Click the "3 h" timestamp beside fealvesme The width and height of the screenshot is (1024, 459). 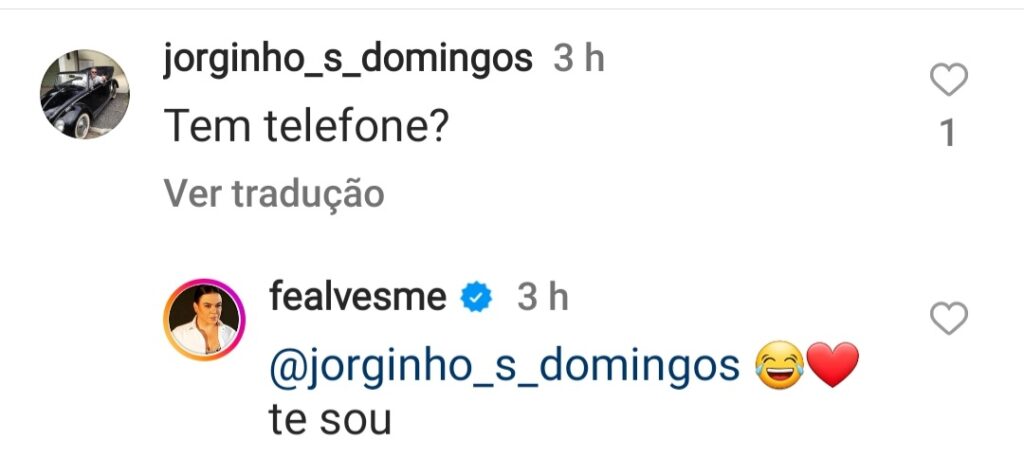pyautogui.click(x=541, y=297)
